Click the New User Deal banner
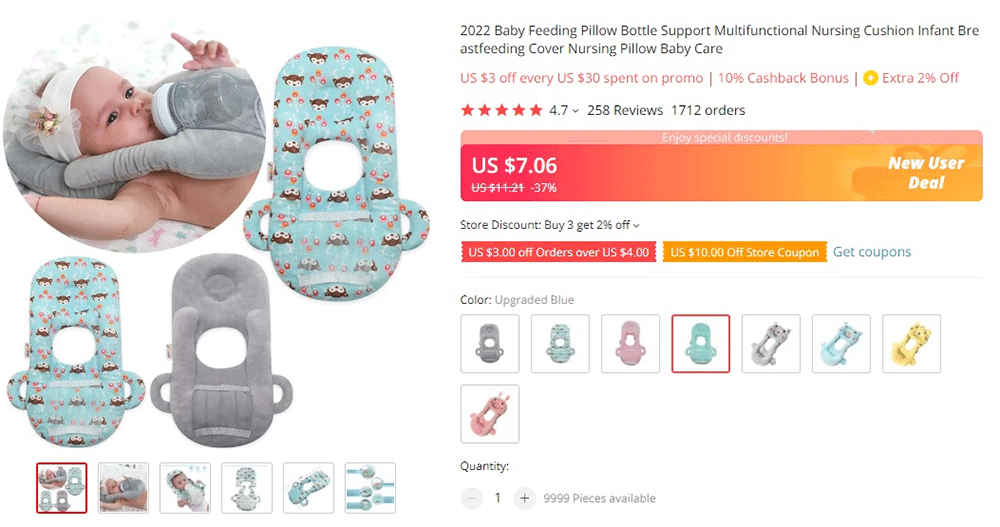The image size is (1000, 527). (925, 173)
